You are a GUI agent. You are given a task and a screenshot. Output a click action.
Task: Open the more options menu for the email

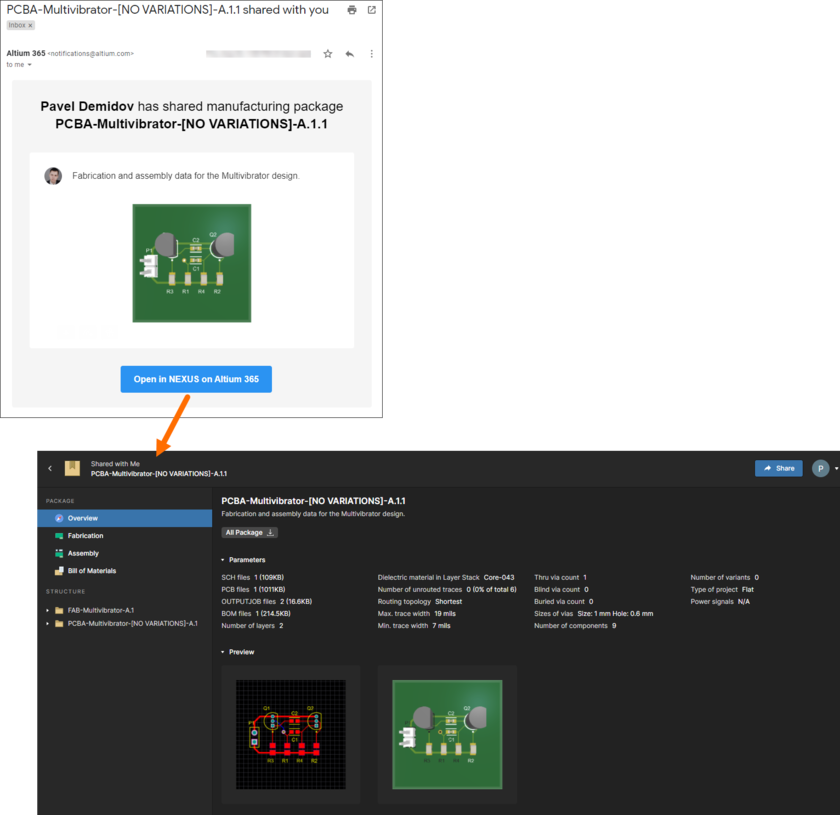(371, 53)
